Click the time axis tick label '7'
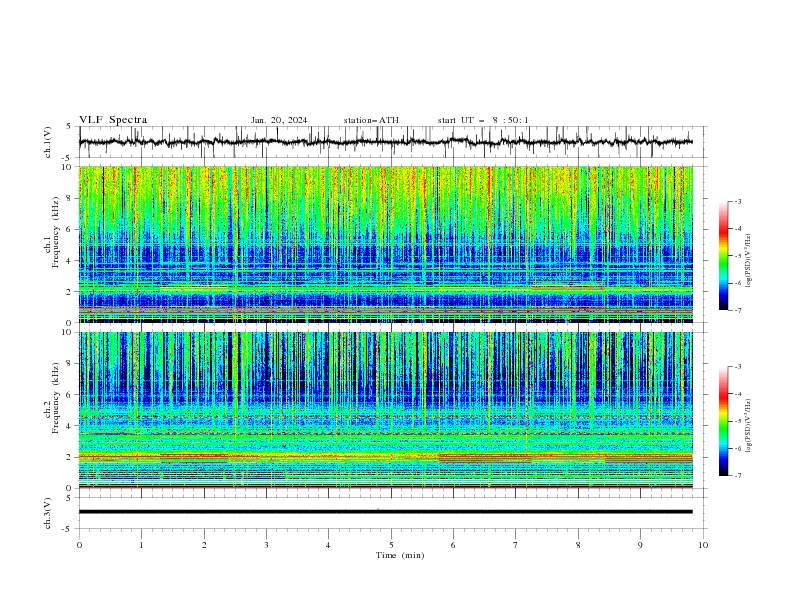Screen dimensions: 792x612 (x=516, y=545)
